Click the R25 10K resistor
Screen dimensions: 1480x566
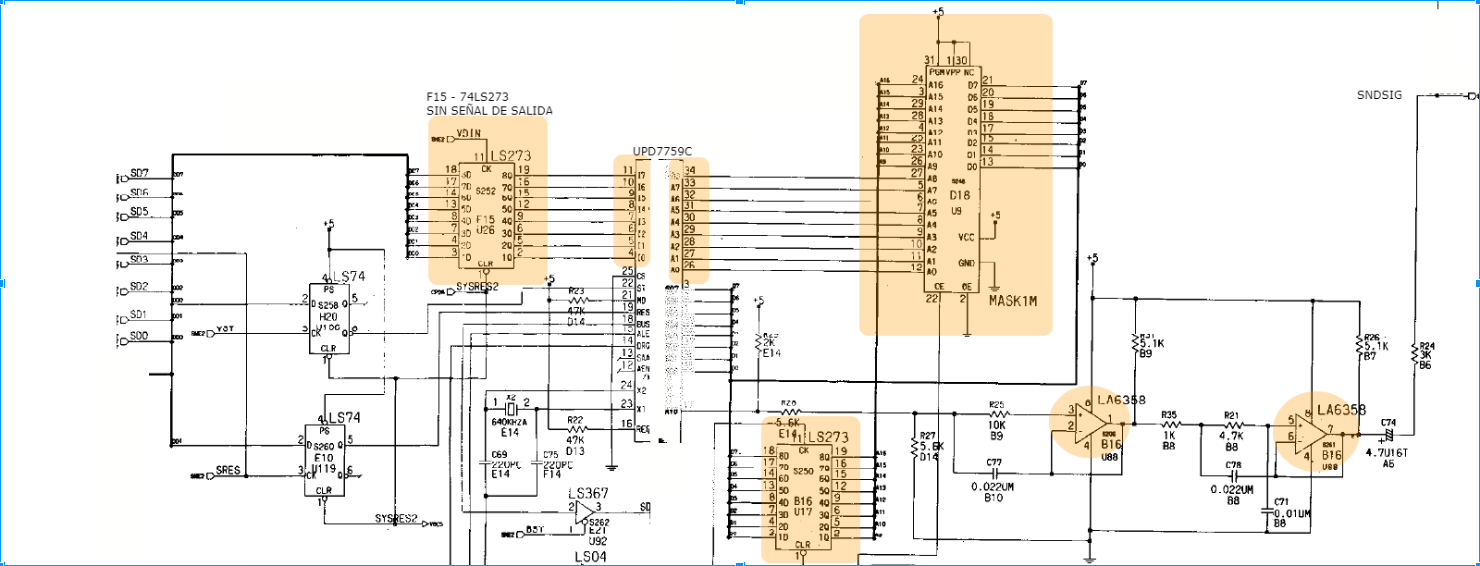coord(996,412)
